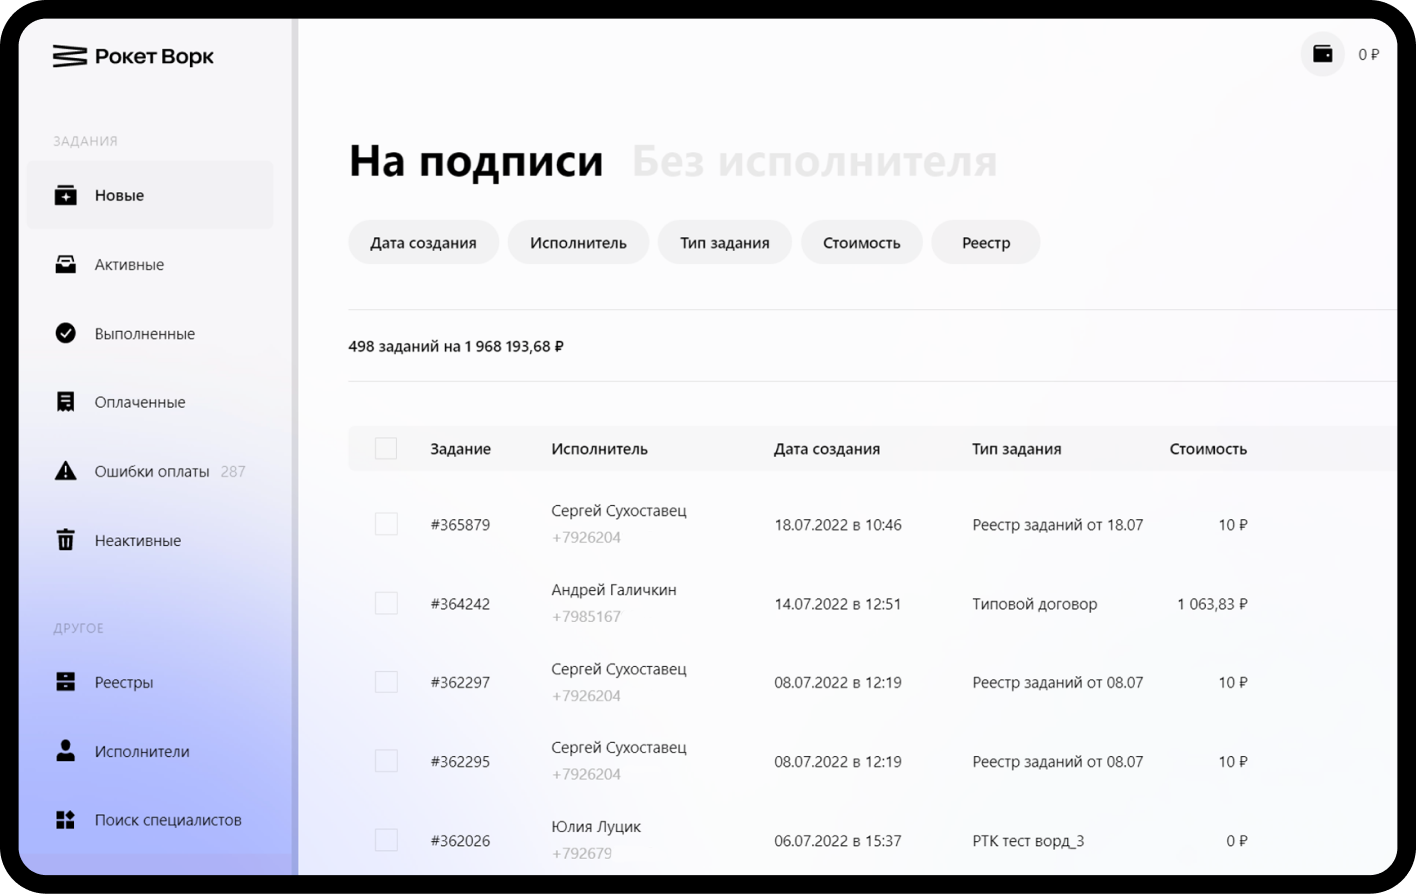
Task: Expand the Исполнитель filter
Action: coord(578,243)
